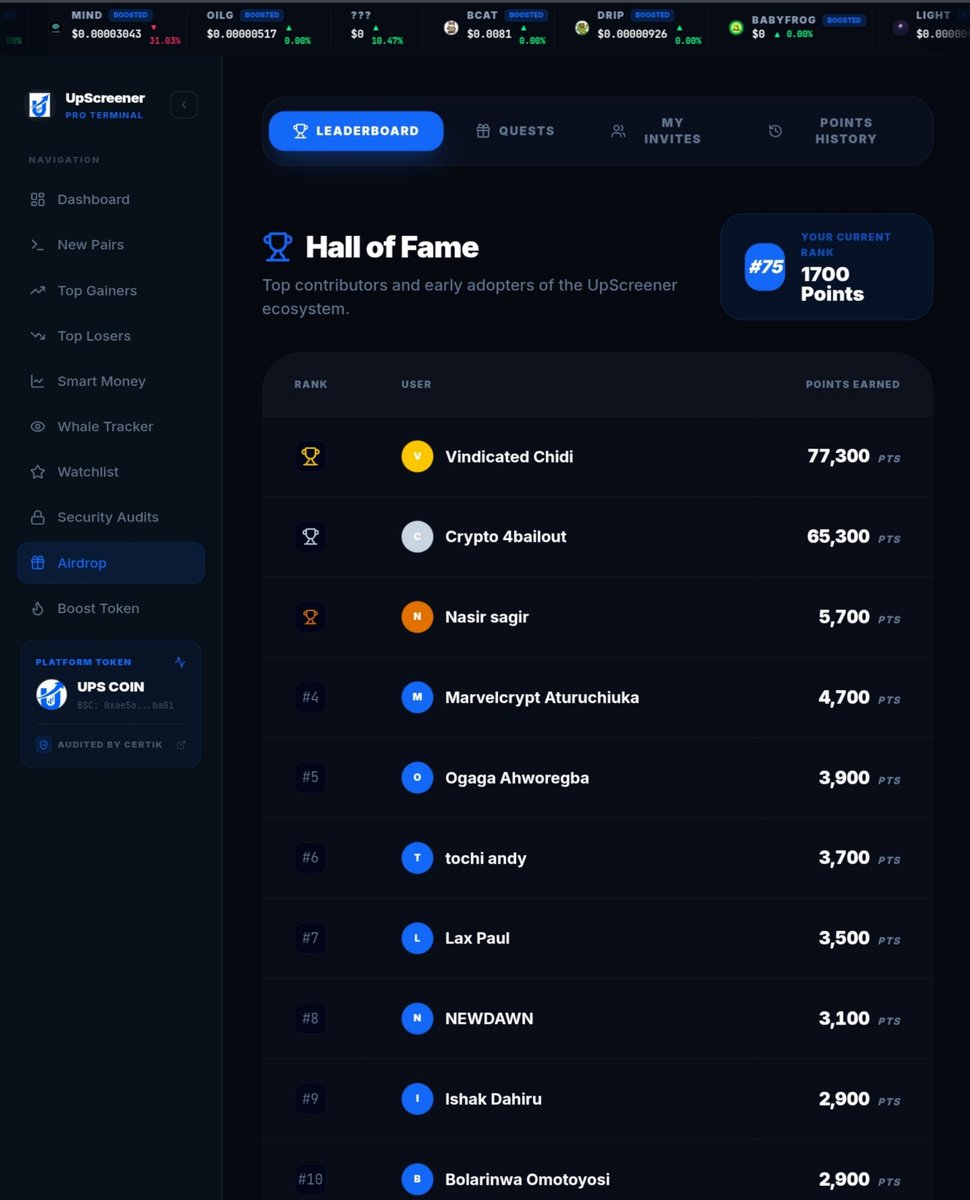Open Smart Money page
The image size is (970, 1200).
point(110,381)
